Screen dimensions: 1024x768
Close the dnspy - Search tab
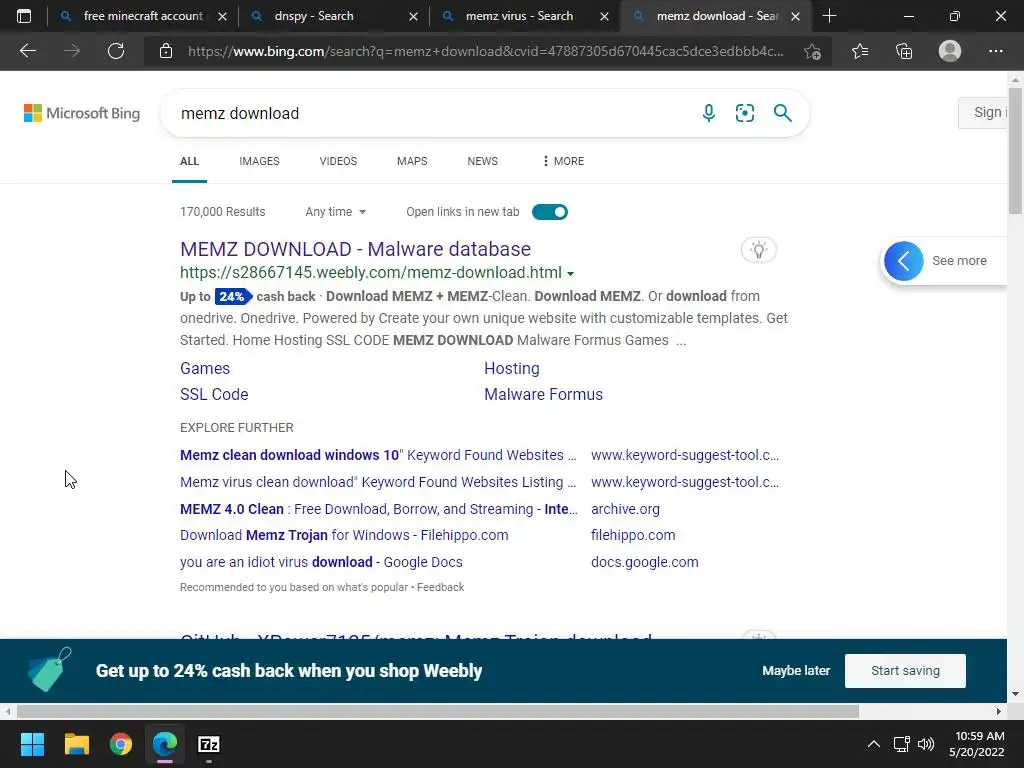(x=413, y=16)
